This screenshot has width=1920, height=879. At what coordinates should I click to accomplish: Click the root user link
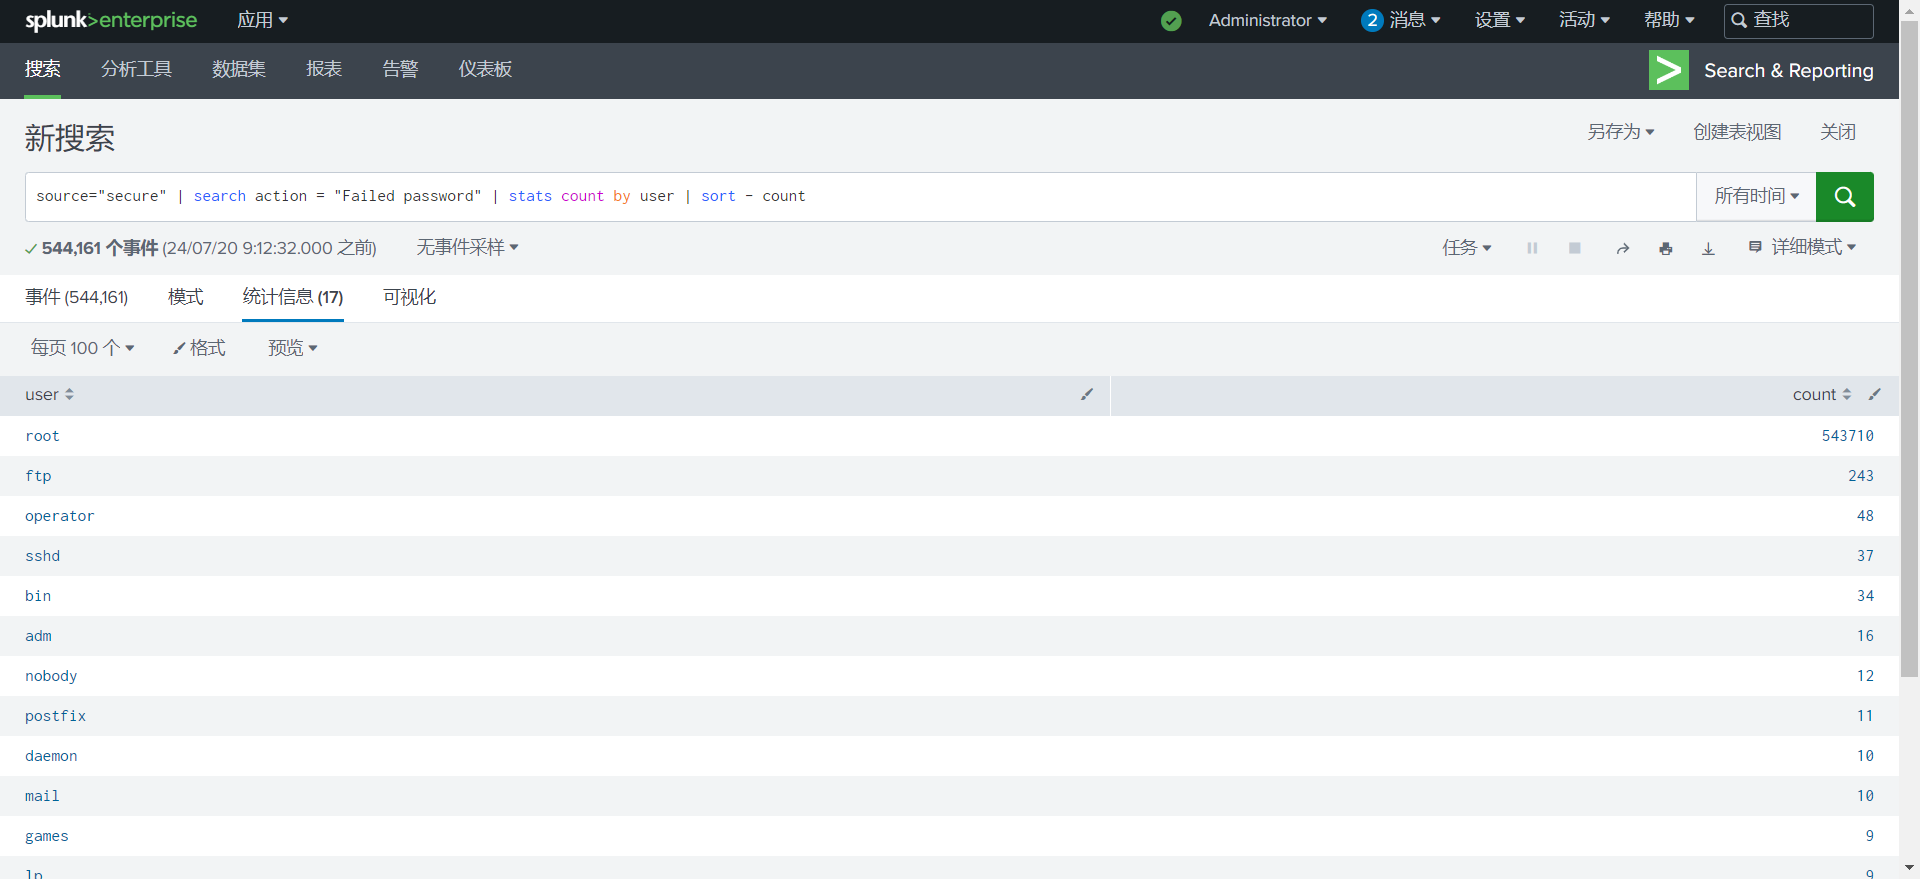tap(42, 436)
